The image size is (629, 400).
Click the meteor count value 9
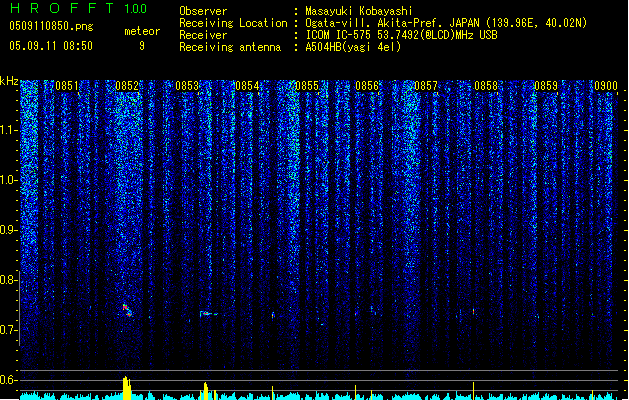(142, 46)
